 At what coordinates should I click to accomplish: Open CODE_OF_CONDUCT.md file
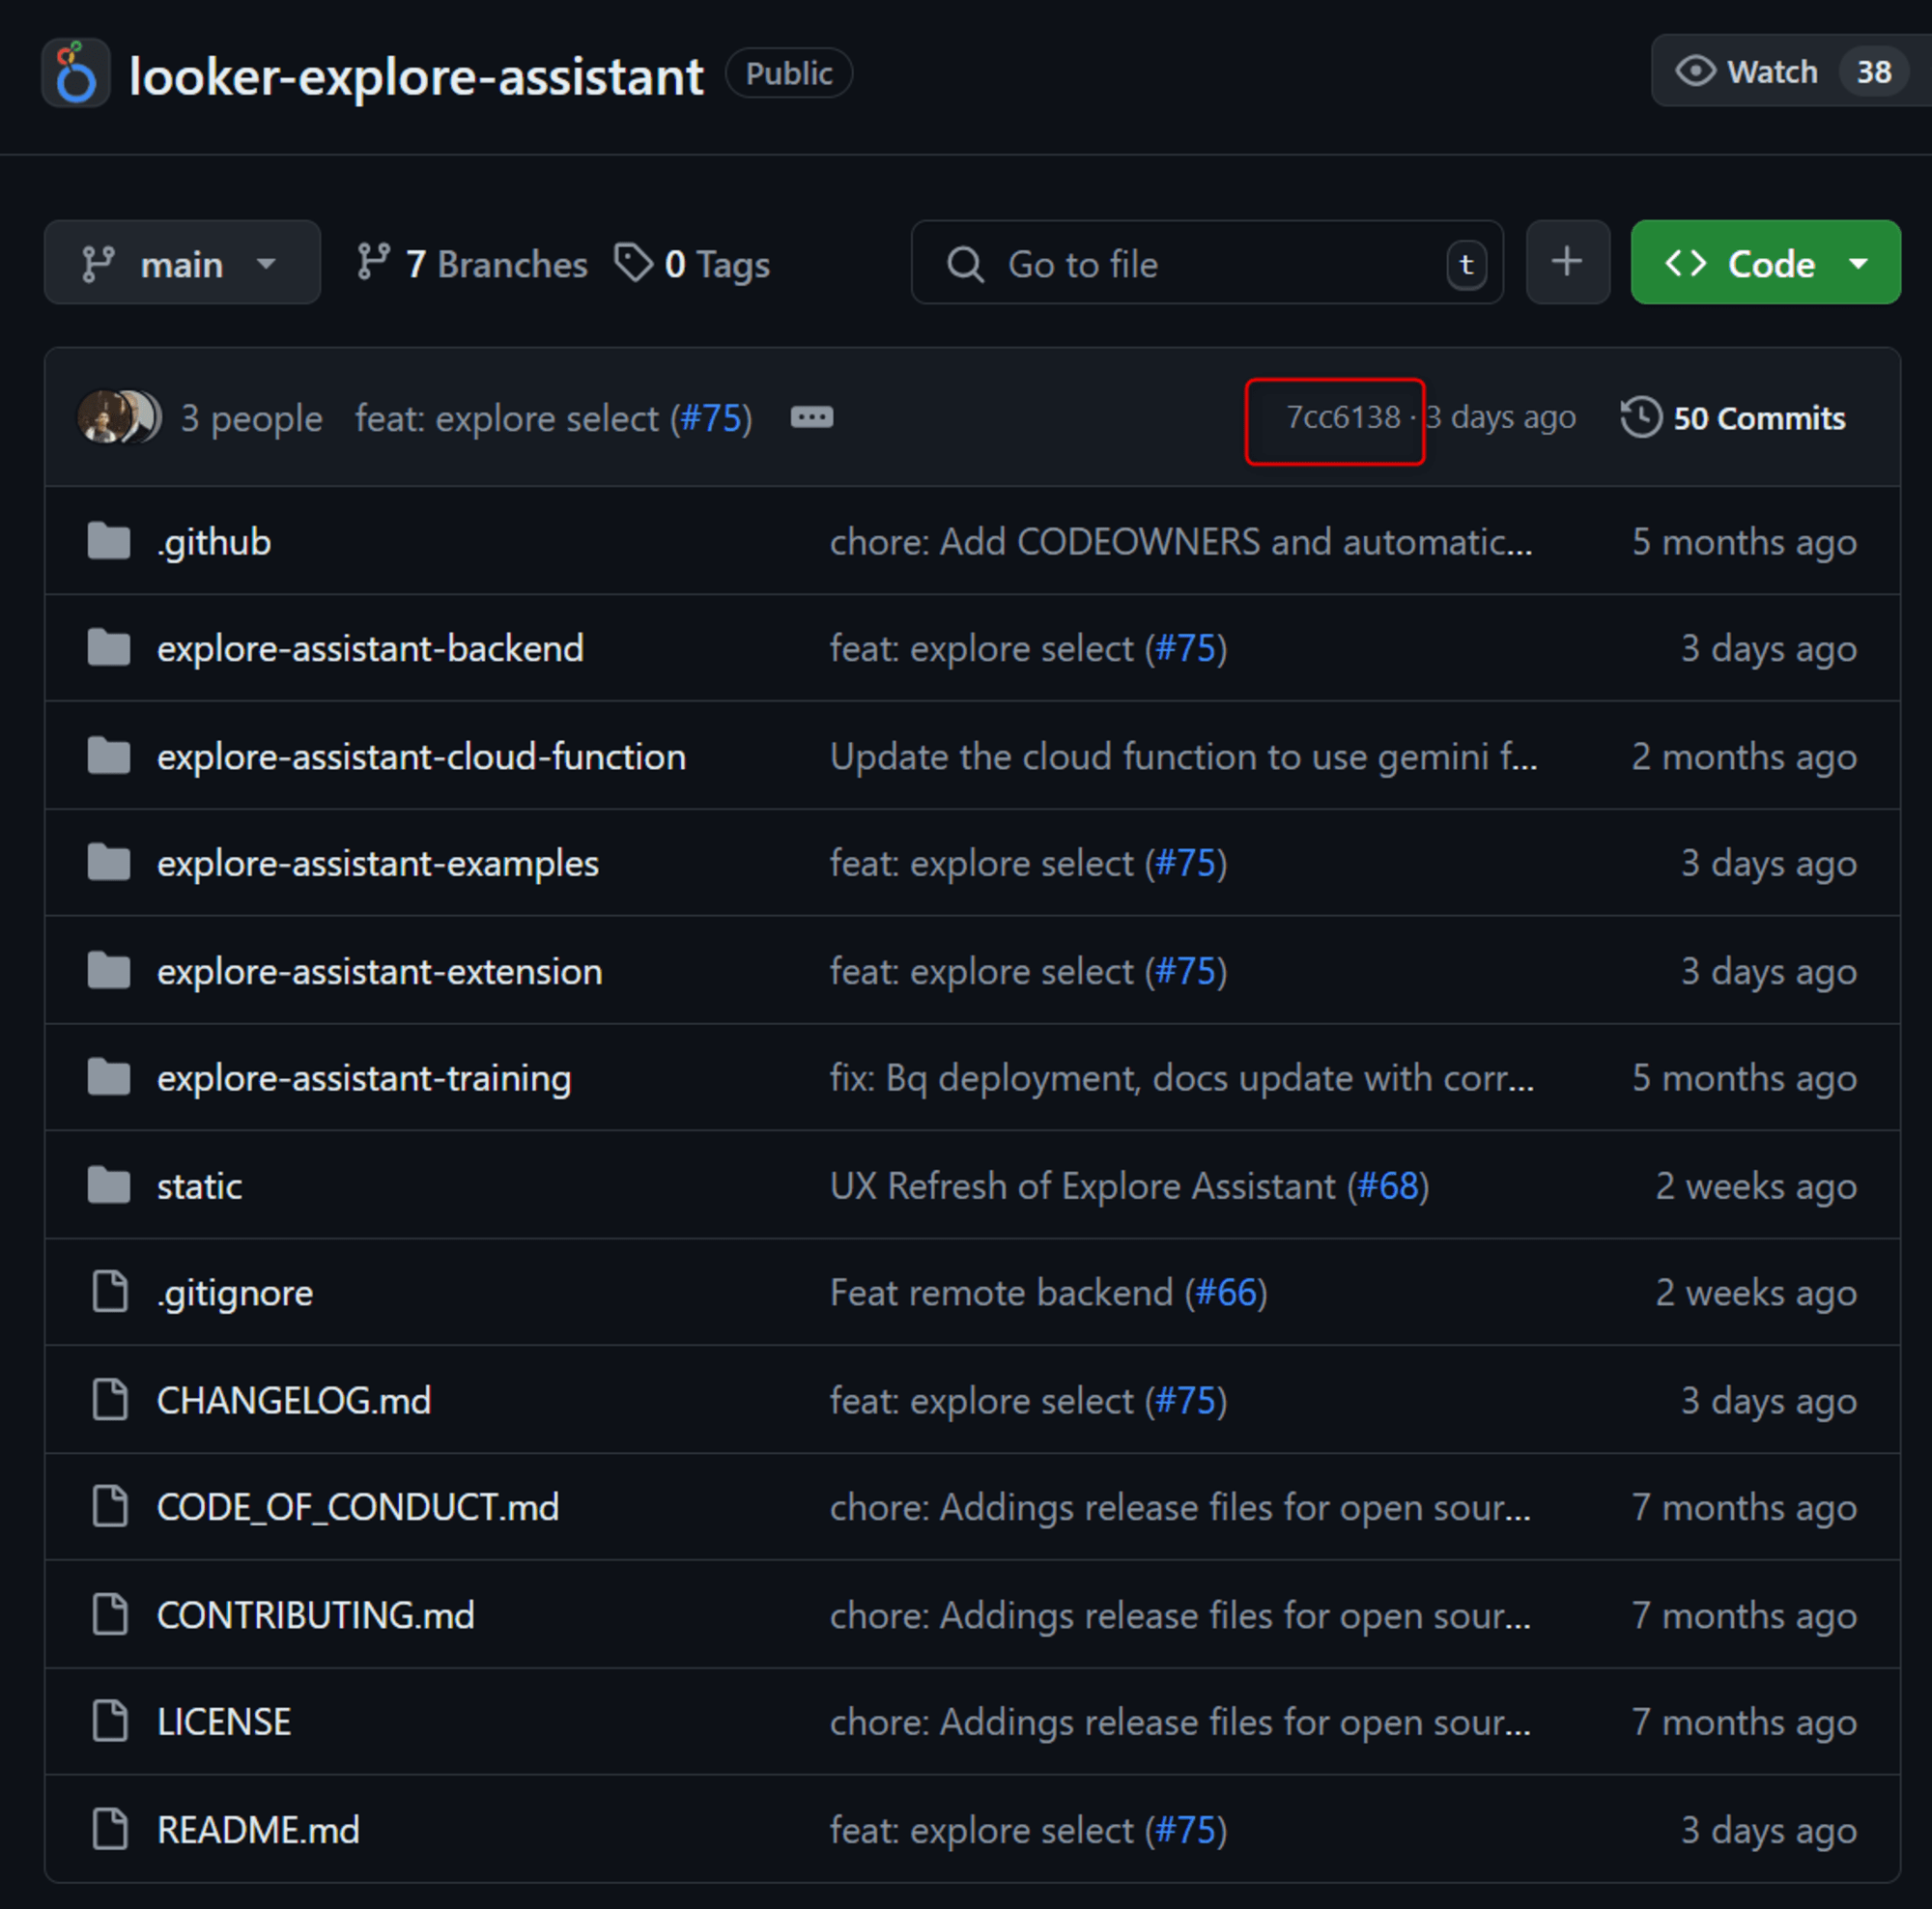358,1507
